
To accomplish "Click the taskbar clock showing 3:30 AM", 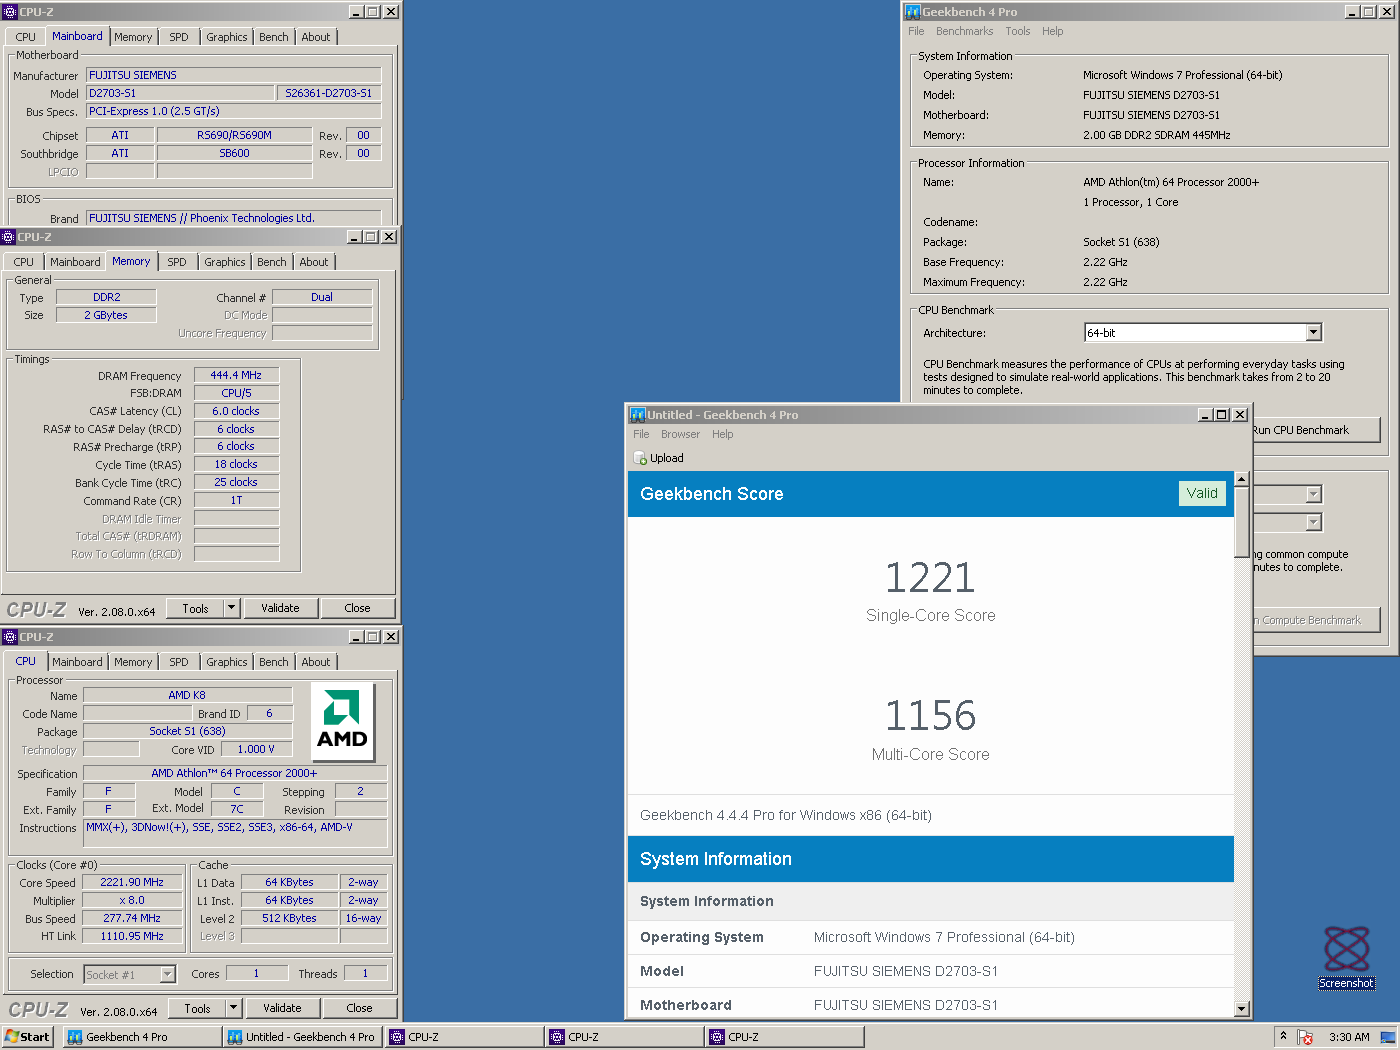I will [x=1349, y=1037].
